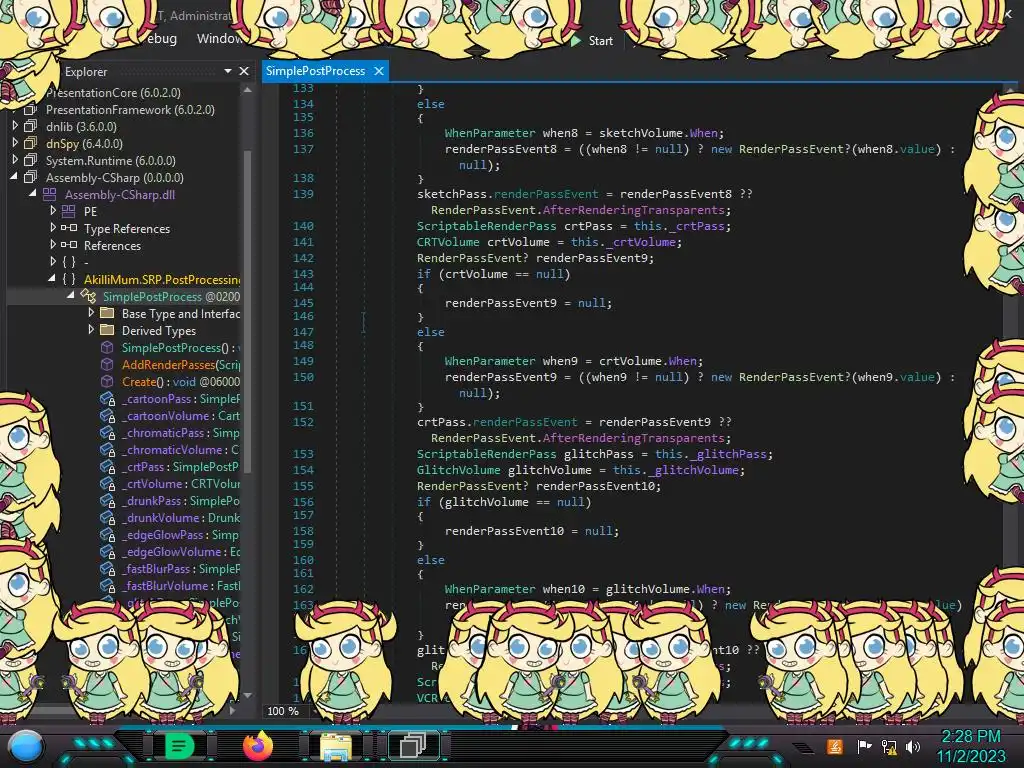The image size is (1024, 768).
Task: Open File Explorer from the taskbar
Action: (336, 746)
